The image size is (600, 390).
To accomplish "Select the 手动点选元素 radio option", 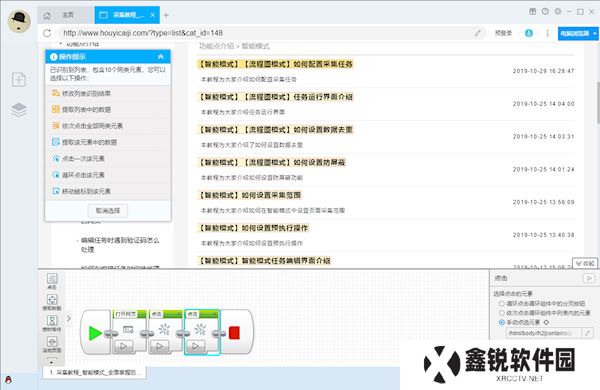I will click(x=502, y=323).
